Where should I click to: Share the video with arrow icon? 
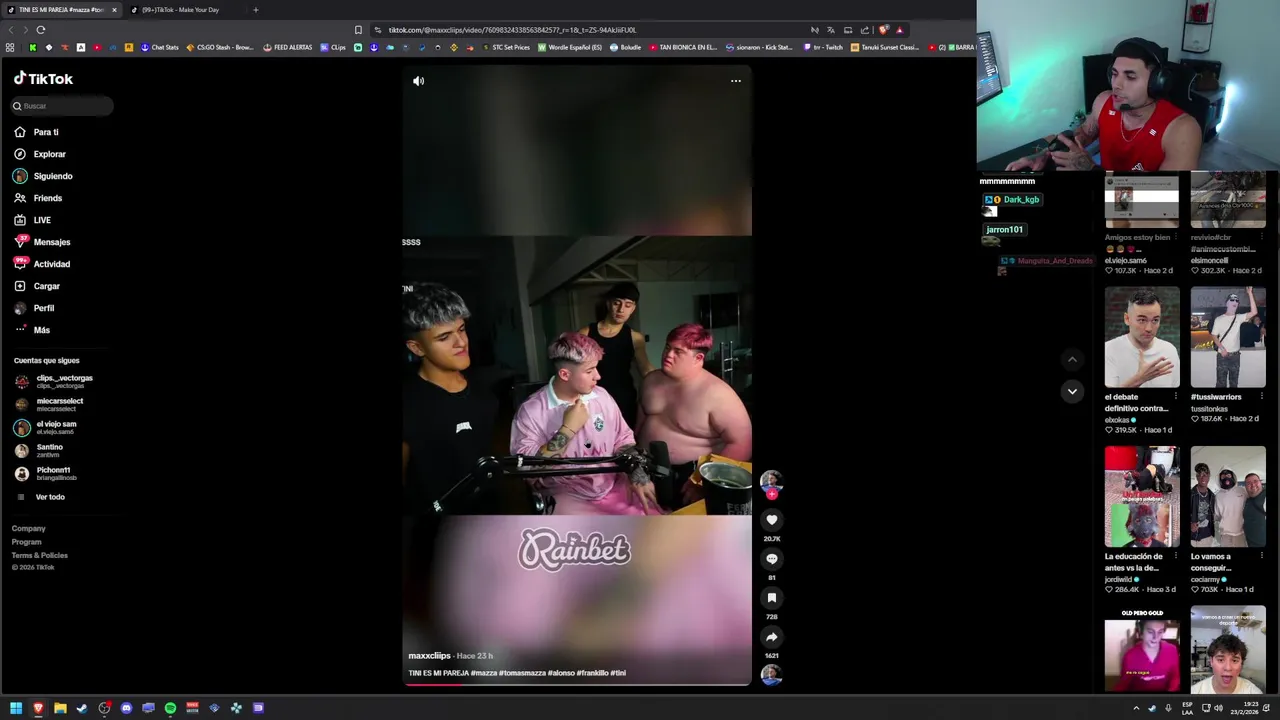click(x=771, y=637)
